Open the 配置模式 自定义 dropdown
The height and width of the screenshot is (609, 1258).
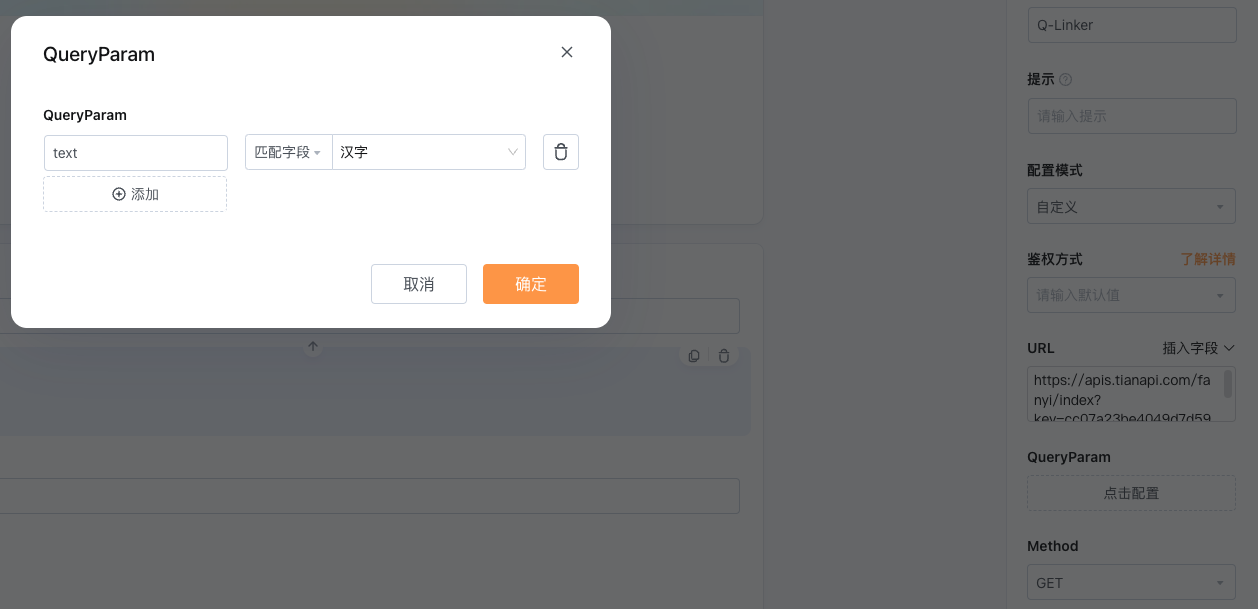tap(1132, 207)
